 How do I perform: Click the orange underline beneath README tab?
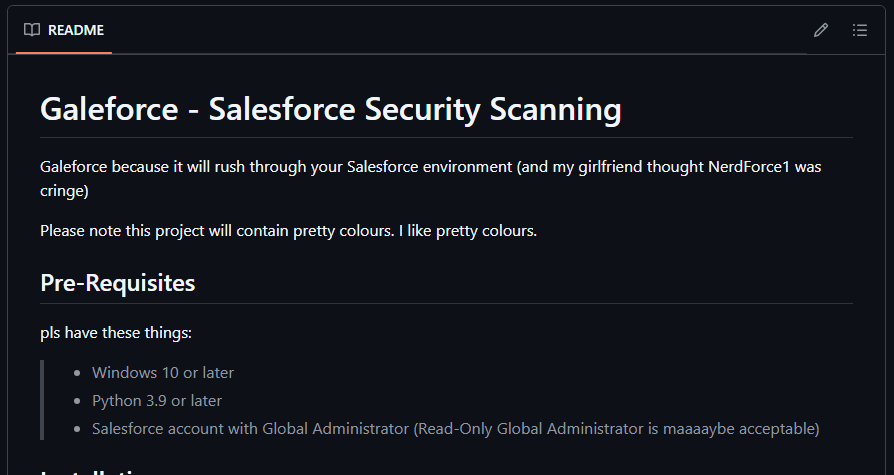pos(64,53)
